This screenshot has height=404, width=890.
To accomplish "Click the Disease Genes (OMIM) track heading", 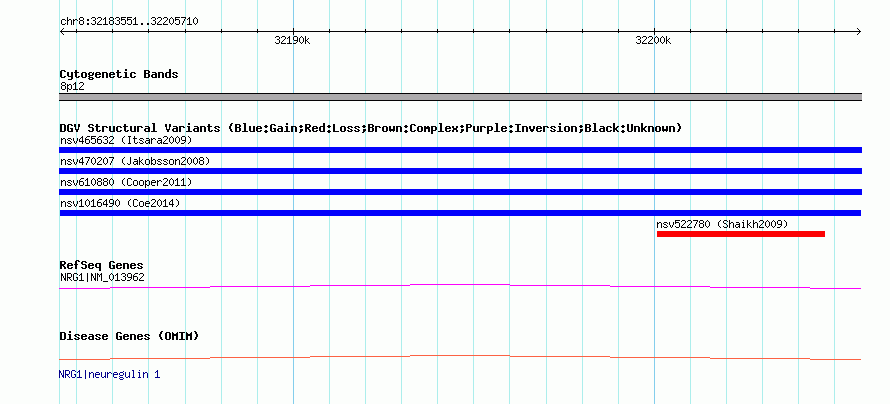I will tap(129, 336).
